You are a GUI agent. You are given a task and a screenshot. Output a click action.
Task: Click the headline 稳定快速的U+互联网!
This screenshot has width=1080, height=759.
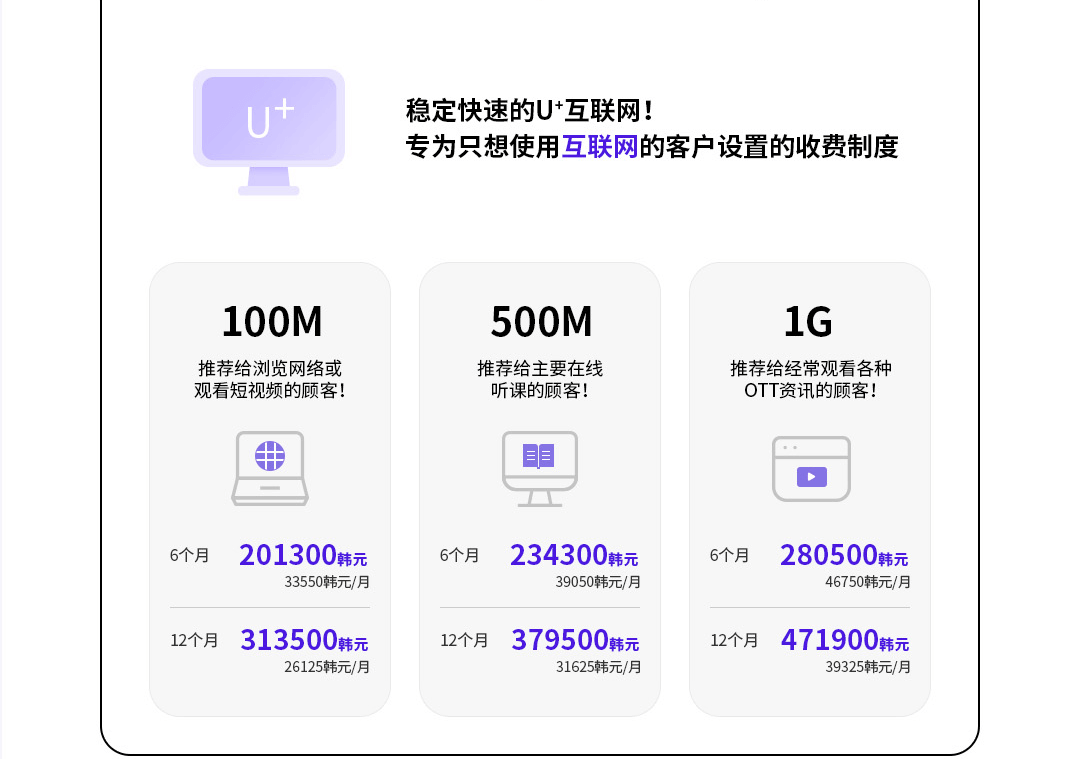pyautogui.click(x=529, y=110)
